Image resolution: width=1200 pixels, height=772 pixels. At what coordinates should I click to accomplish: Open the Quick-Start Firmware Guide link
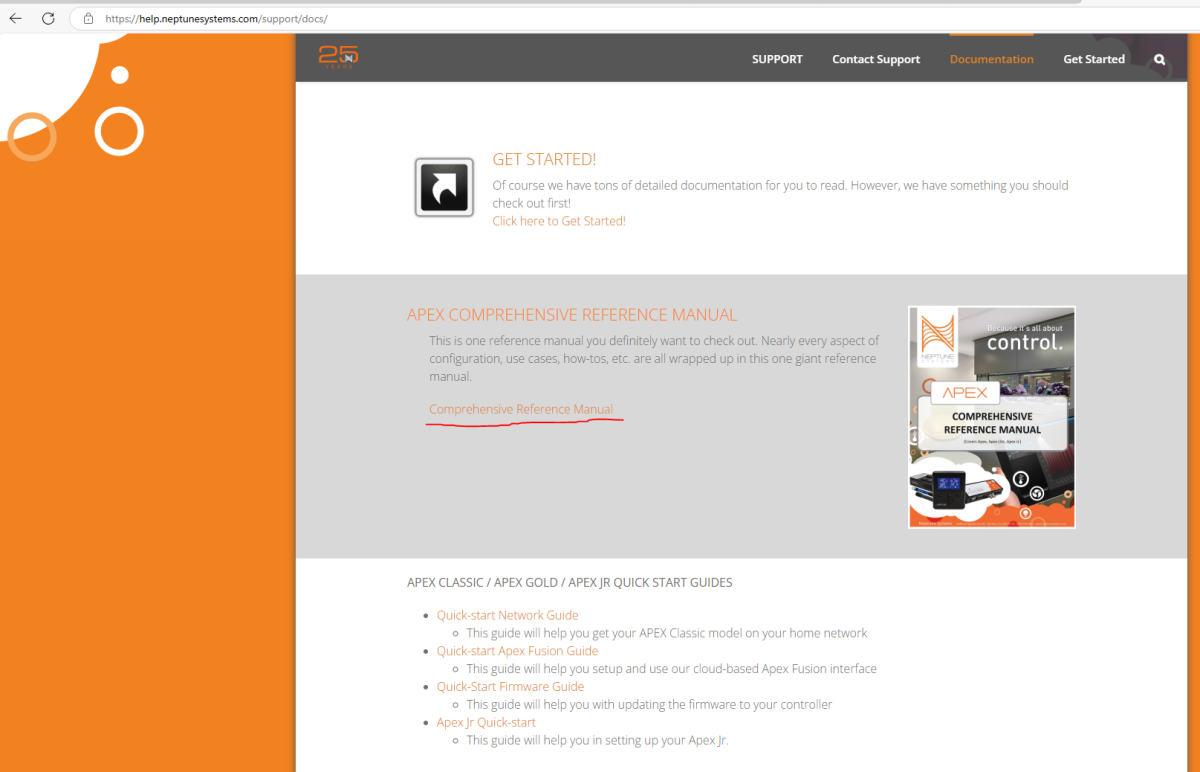coord(510,687)
